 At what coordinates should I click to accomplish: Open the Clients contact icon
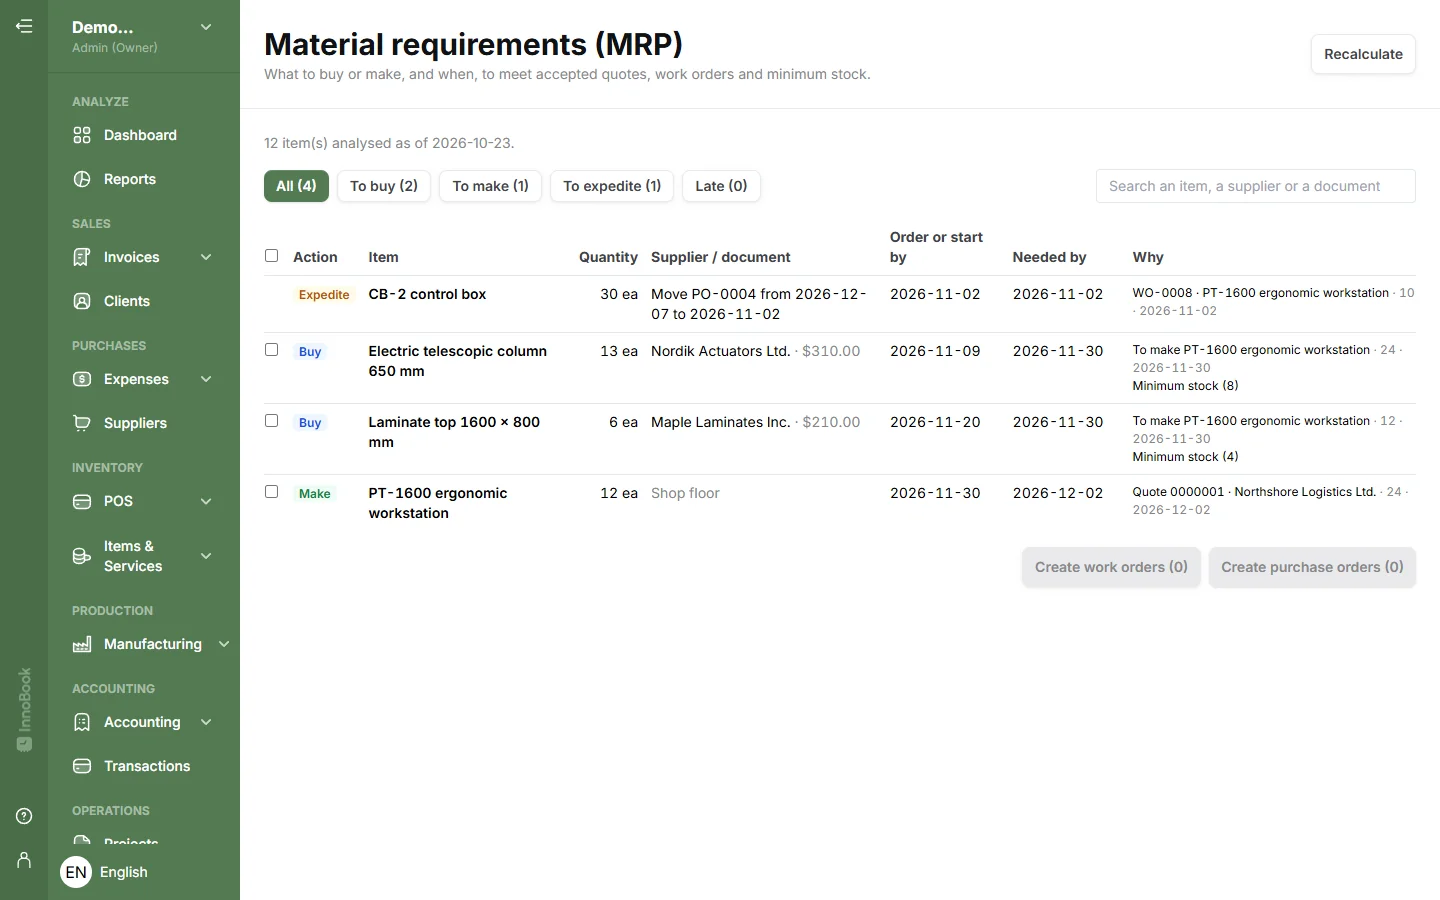click(x=82, y=301)
